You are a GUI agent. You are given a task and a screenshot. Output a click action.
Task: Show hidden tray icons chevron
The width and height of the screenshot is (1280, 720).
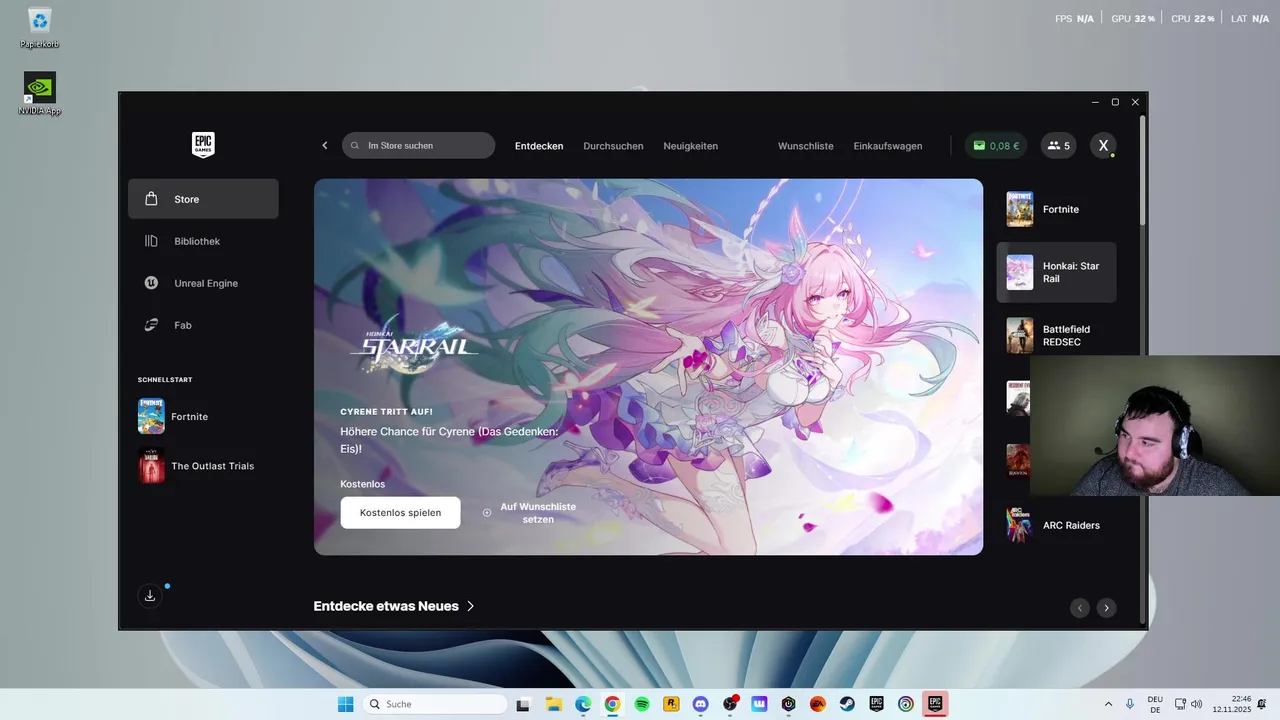[x=1108, y=704]
